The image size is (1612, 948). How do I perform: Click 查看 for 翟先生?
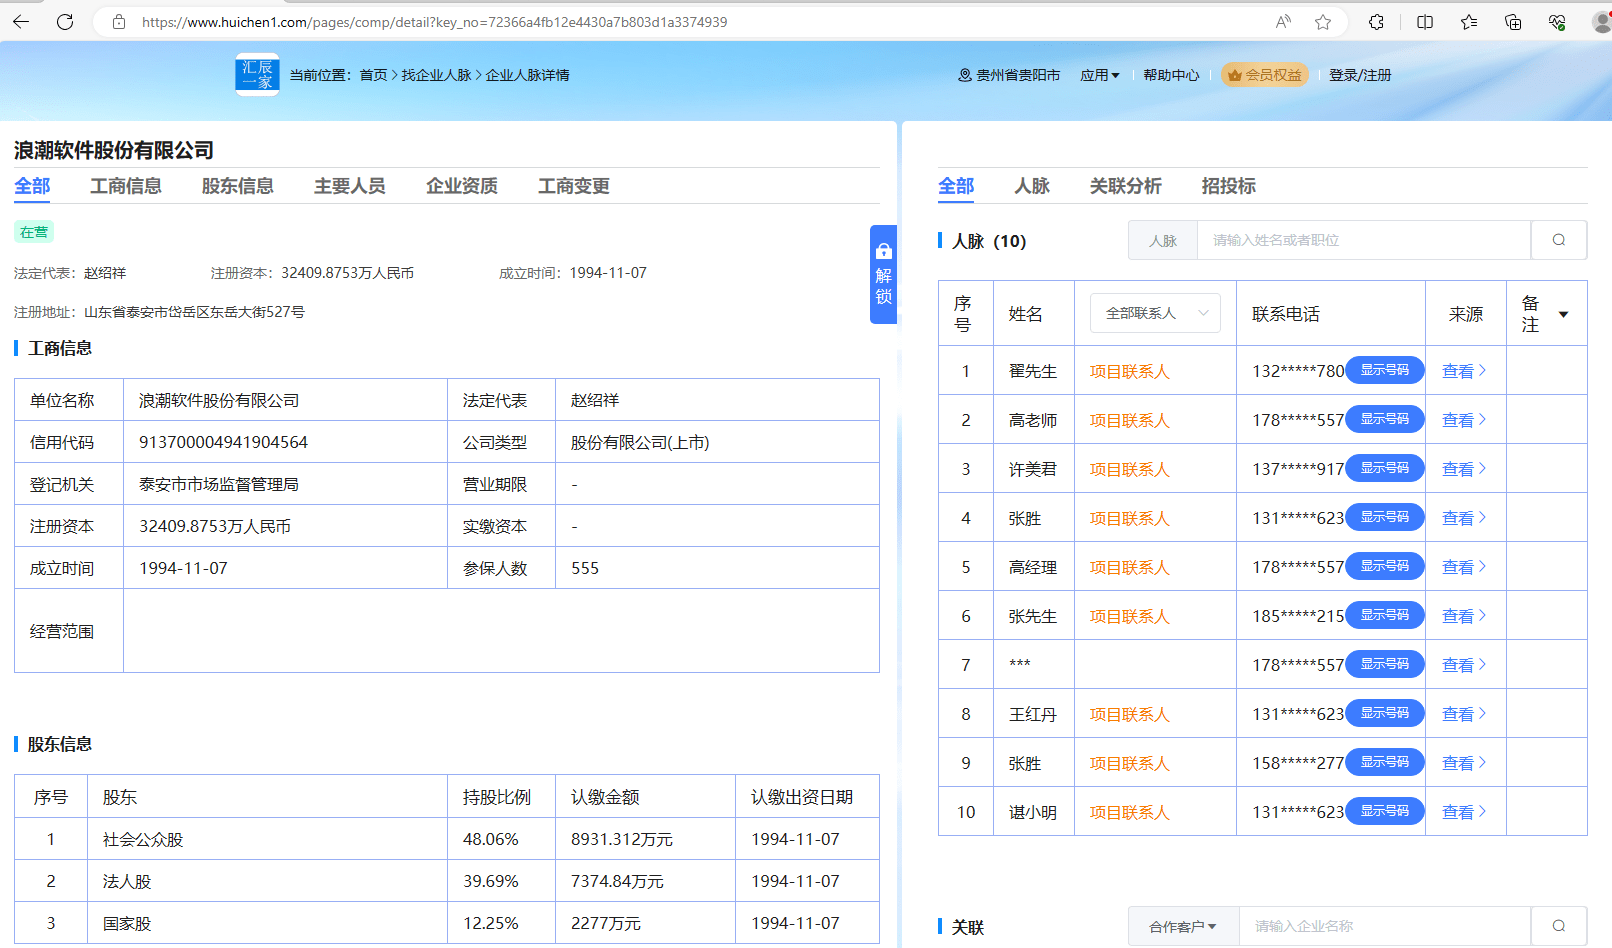1464,371
